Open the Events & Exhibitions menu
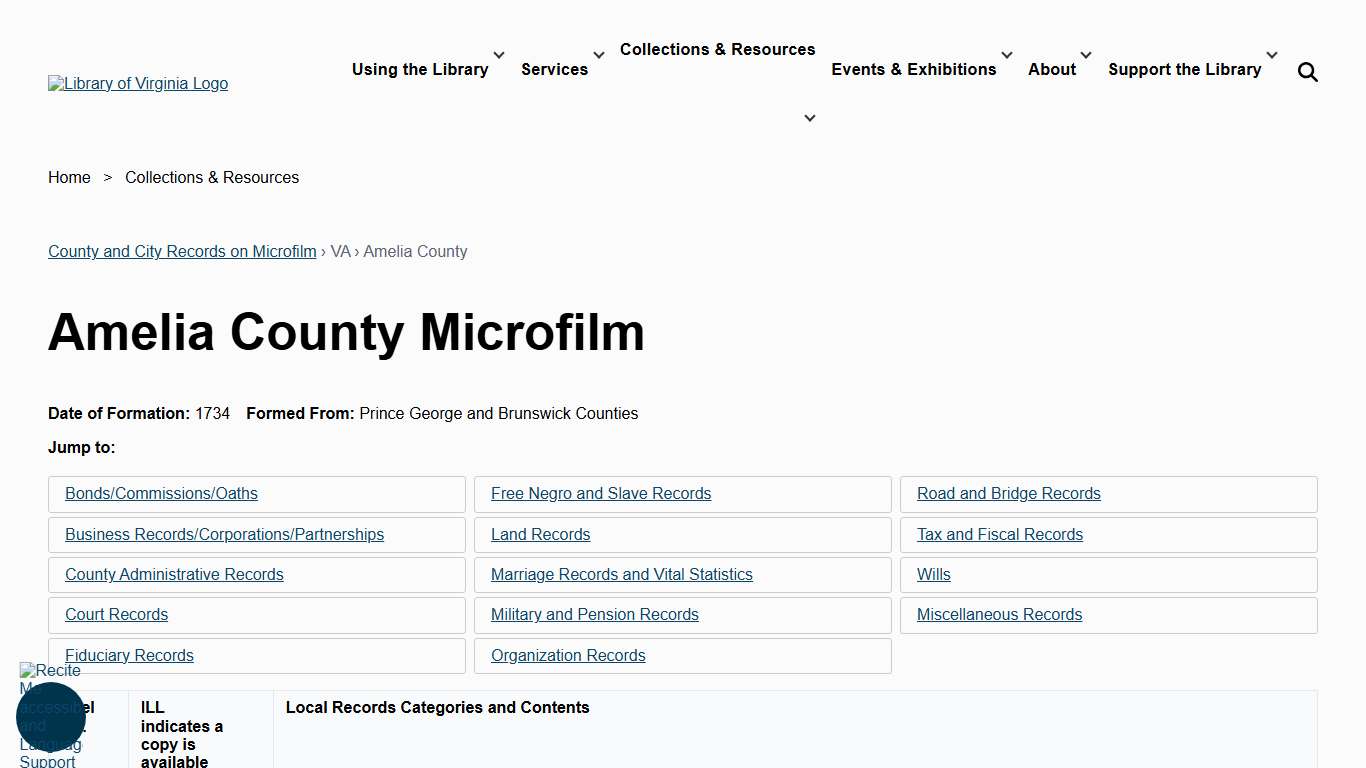The width and height of the screenshot is (1366, 768). (913, 69)
